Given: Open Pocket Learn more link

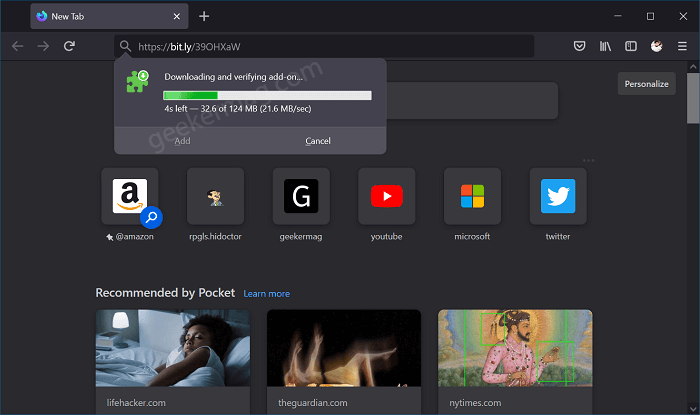Looking at the screenshot, I should point(267,294).
